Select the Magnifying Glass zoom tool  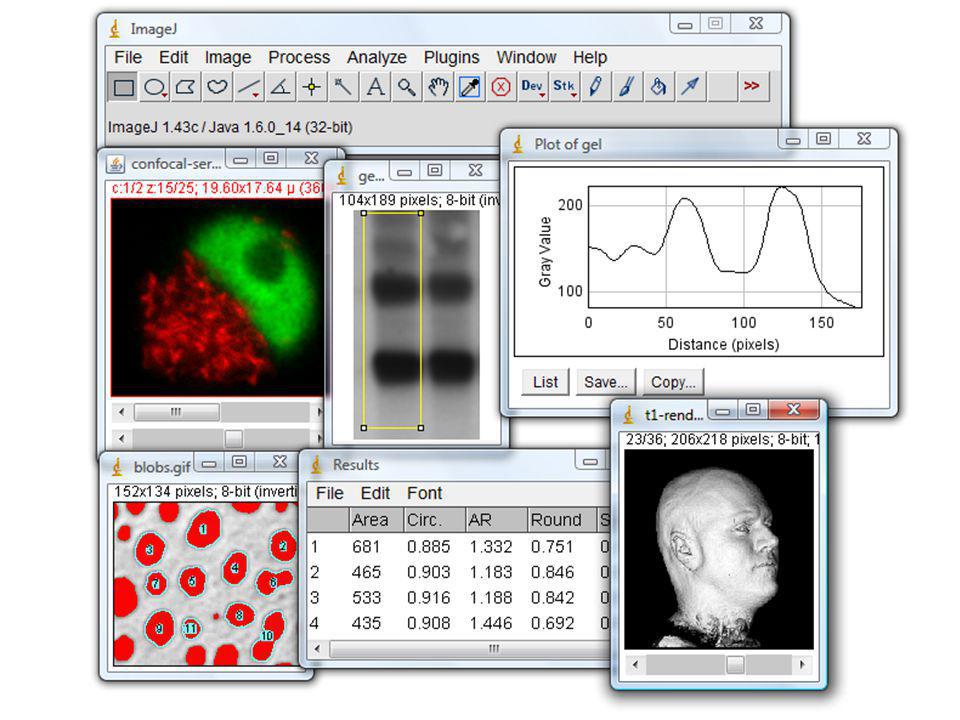[407, 87]
